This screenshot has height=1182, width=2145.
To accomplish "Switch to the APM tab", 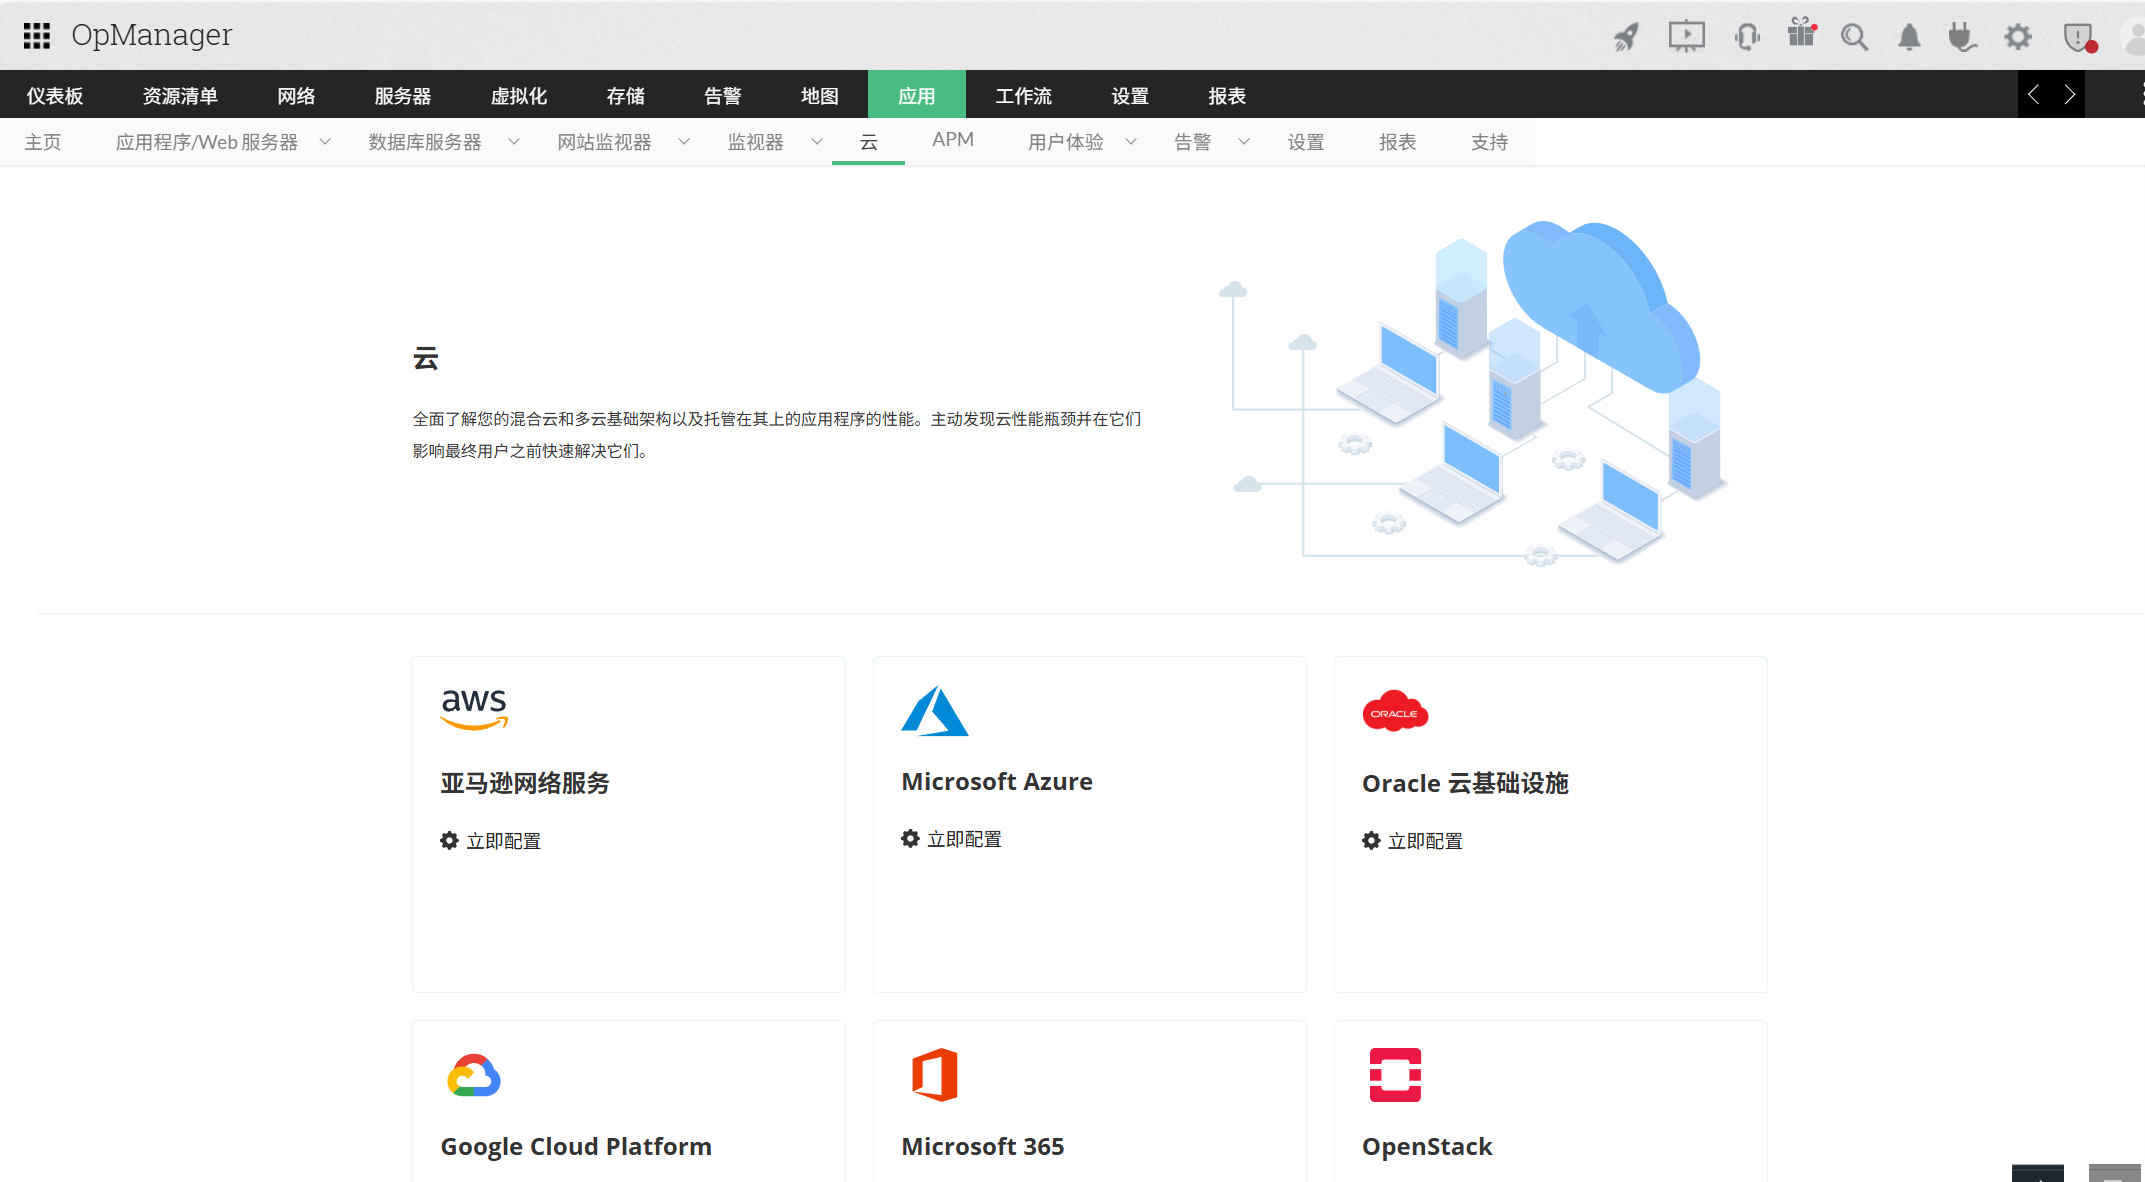I will click(x=952, y=140).
